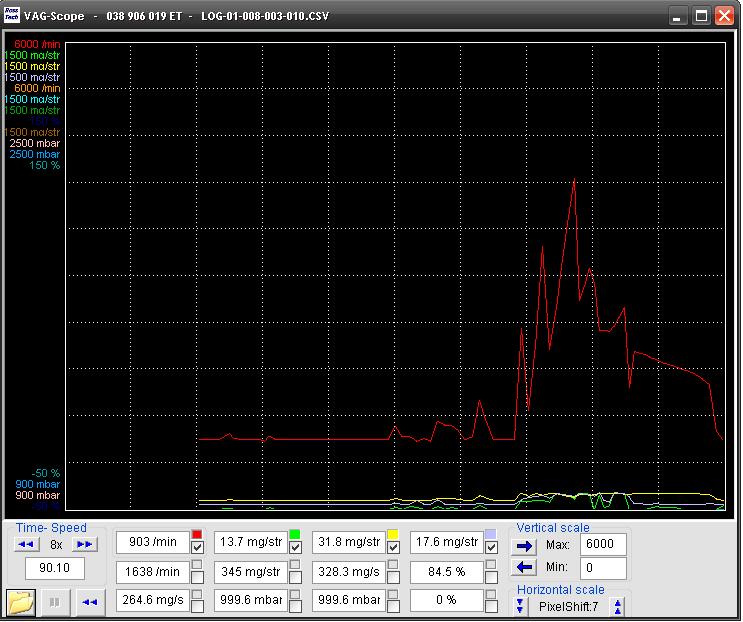Click the white 900 mbar axis label
Screen dimensions: 743x622
(37, 496)
